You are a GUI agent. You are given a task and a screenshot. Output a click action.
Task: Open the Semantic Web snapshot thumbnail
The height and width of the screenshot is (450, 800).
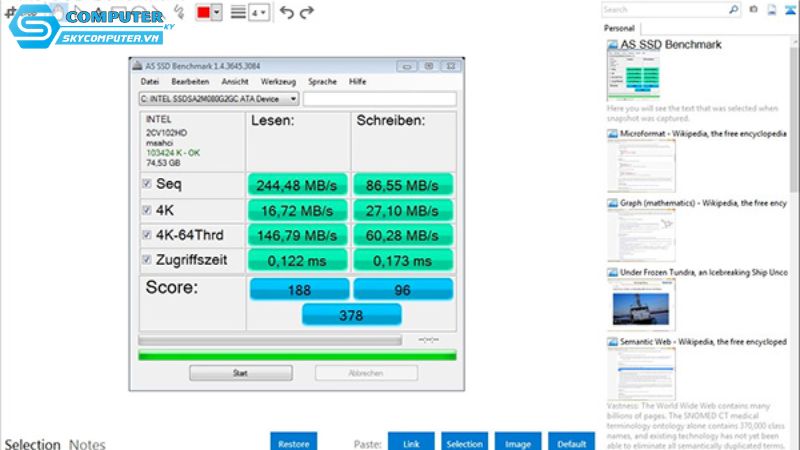point(641,374)
